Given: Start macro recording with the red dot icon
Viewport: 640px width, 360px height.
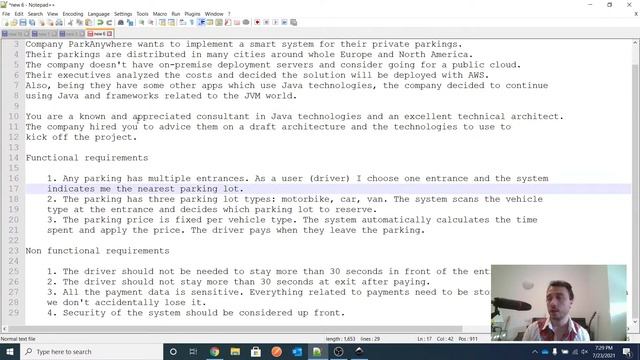Looking at the screenshot, I should [257, 22].
